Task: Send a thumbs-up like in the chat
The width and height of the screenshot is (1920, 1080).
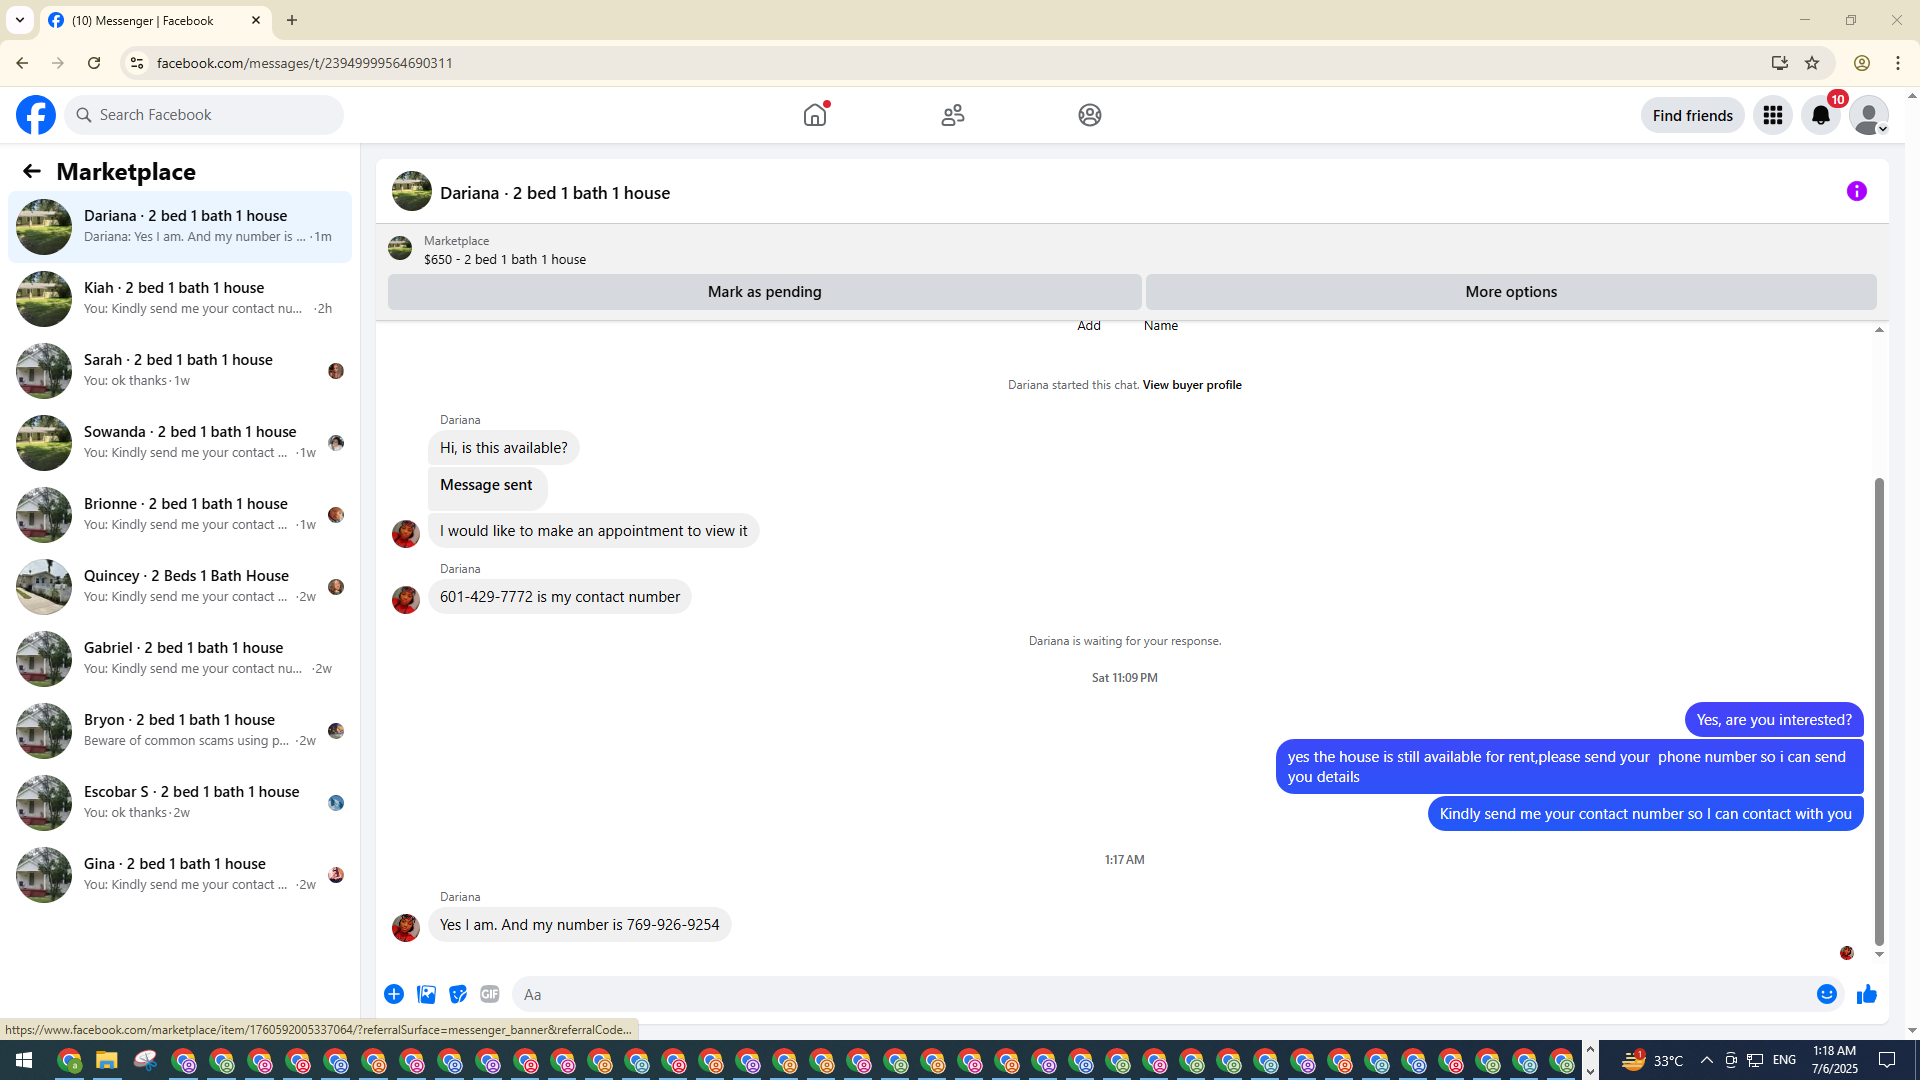Action: click(1866, 994)
